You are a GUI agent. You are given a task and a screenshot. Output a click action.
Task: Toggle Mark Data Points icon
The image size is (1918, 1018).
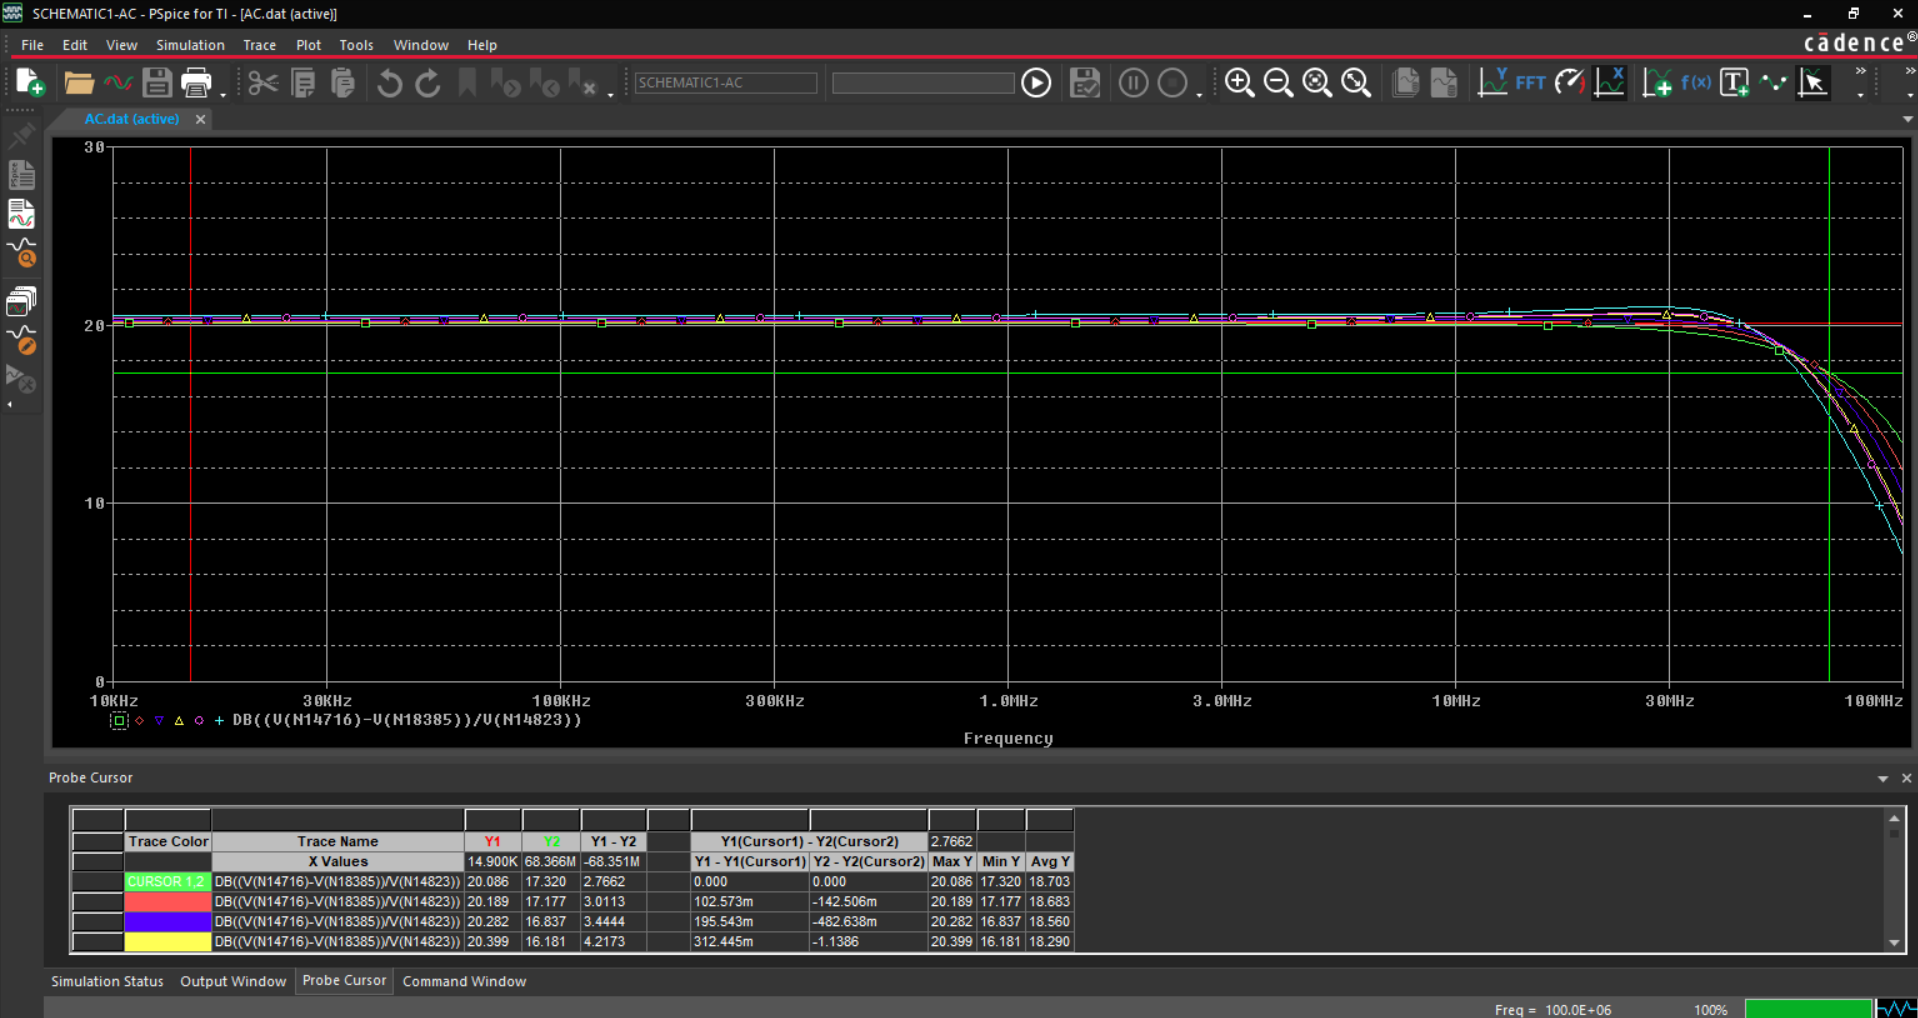pos(1773,83)
